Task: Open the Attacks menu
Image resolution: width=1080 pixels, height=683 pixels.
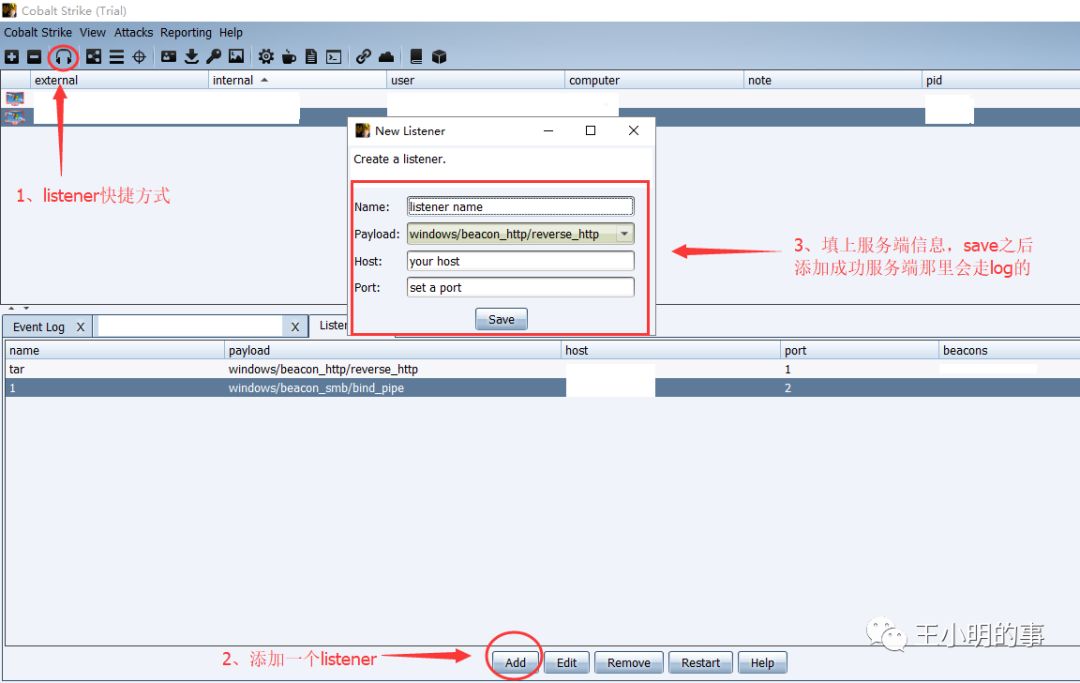Action: (x=134, y=32)
